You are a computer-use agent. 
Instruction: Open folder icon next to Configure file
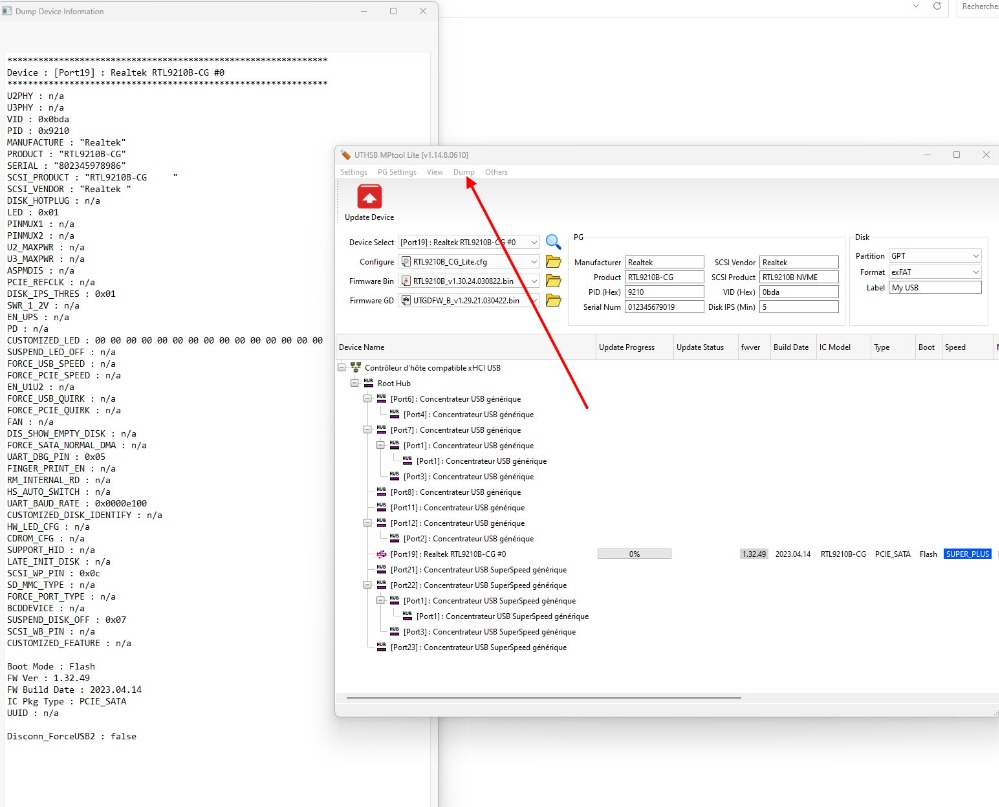coord(553,262)
